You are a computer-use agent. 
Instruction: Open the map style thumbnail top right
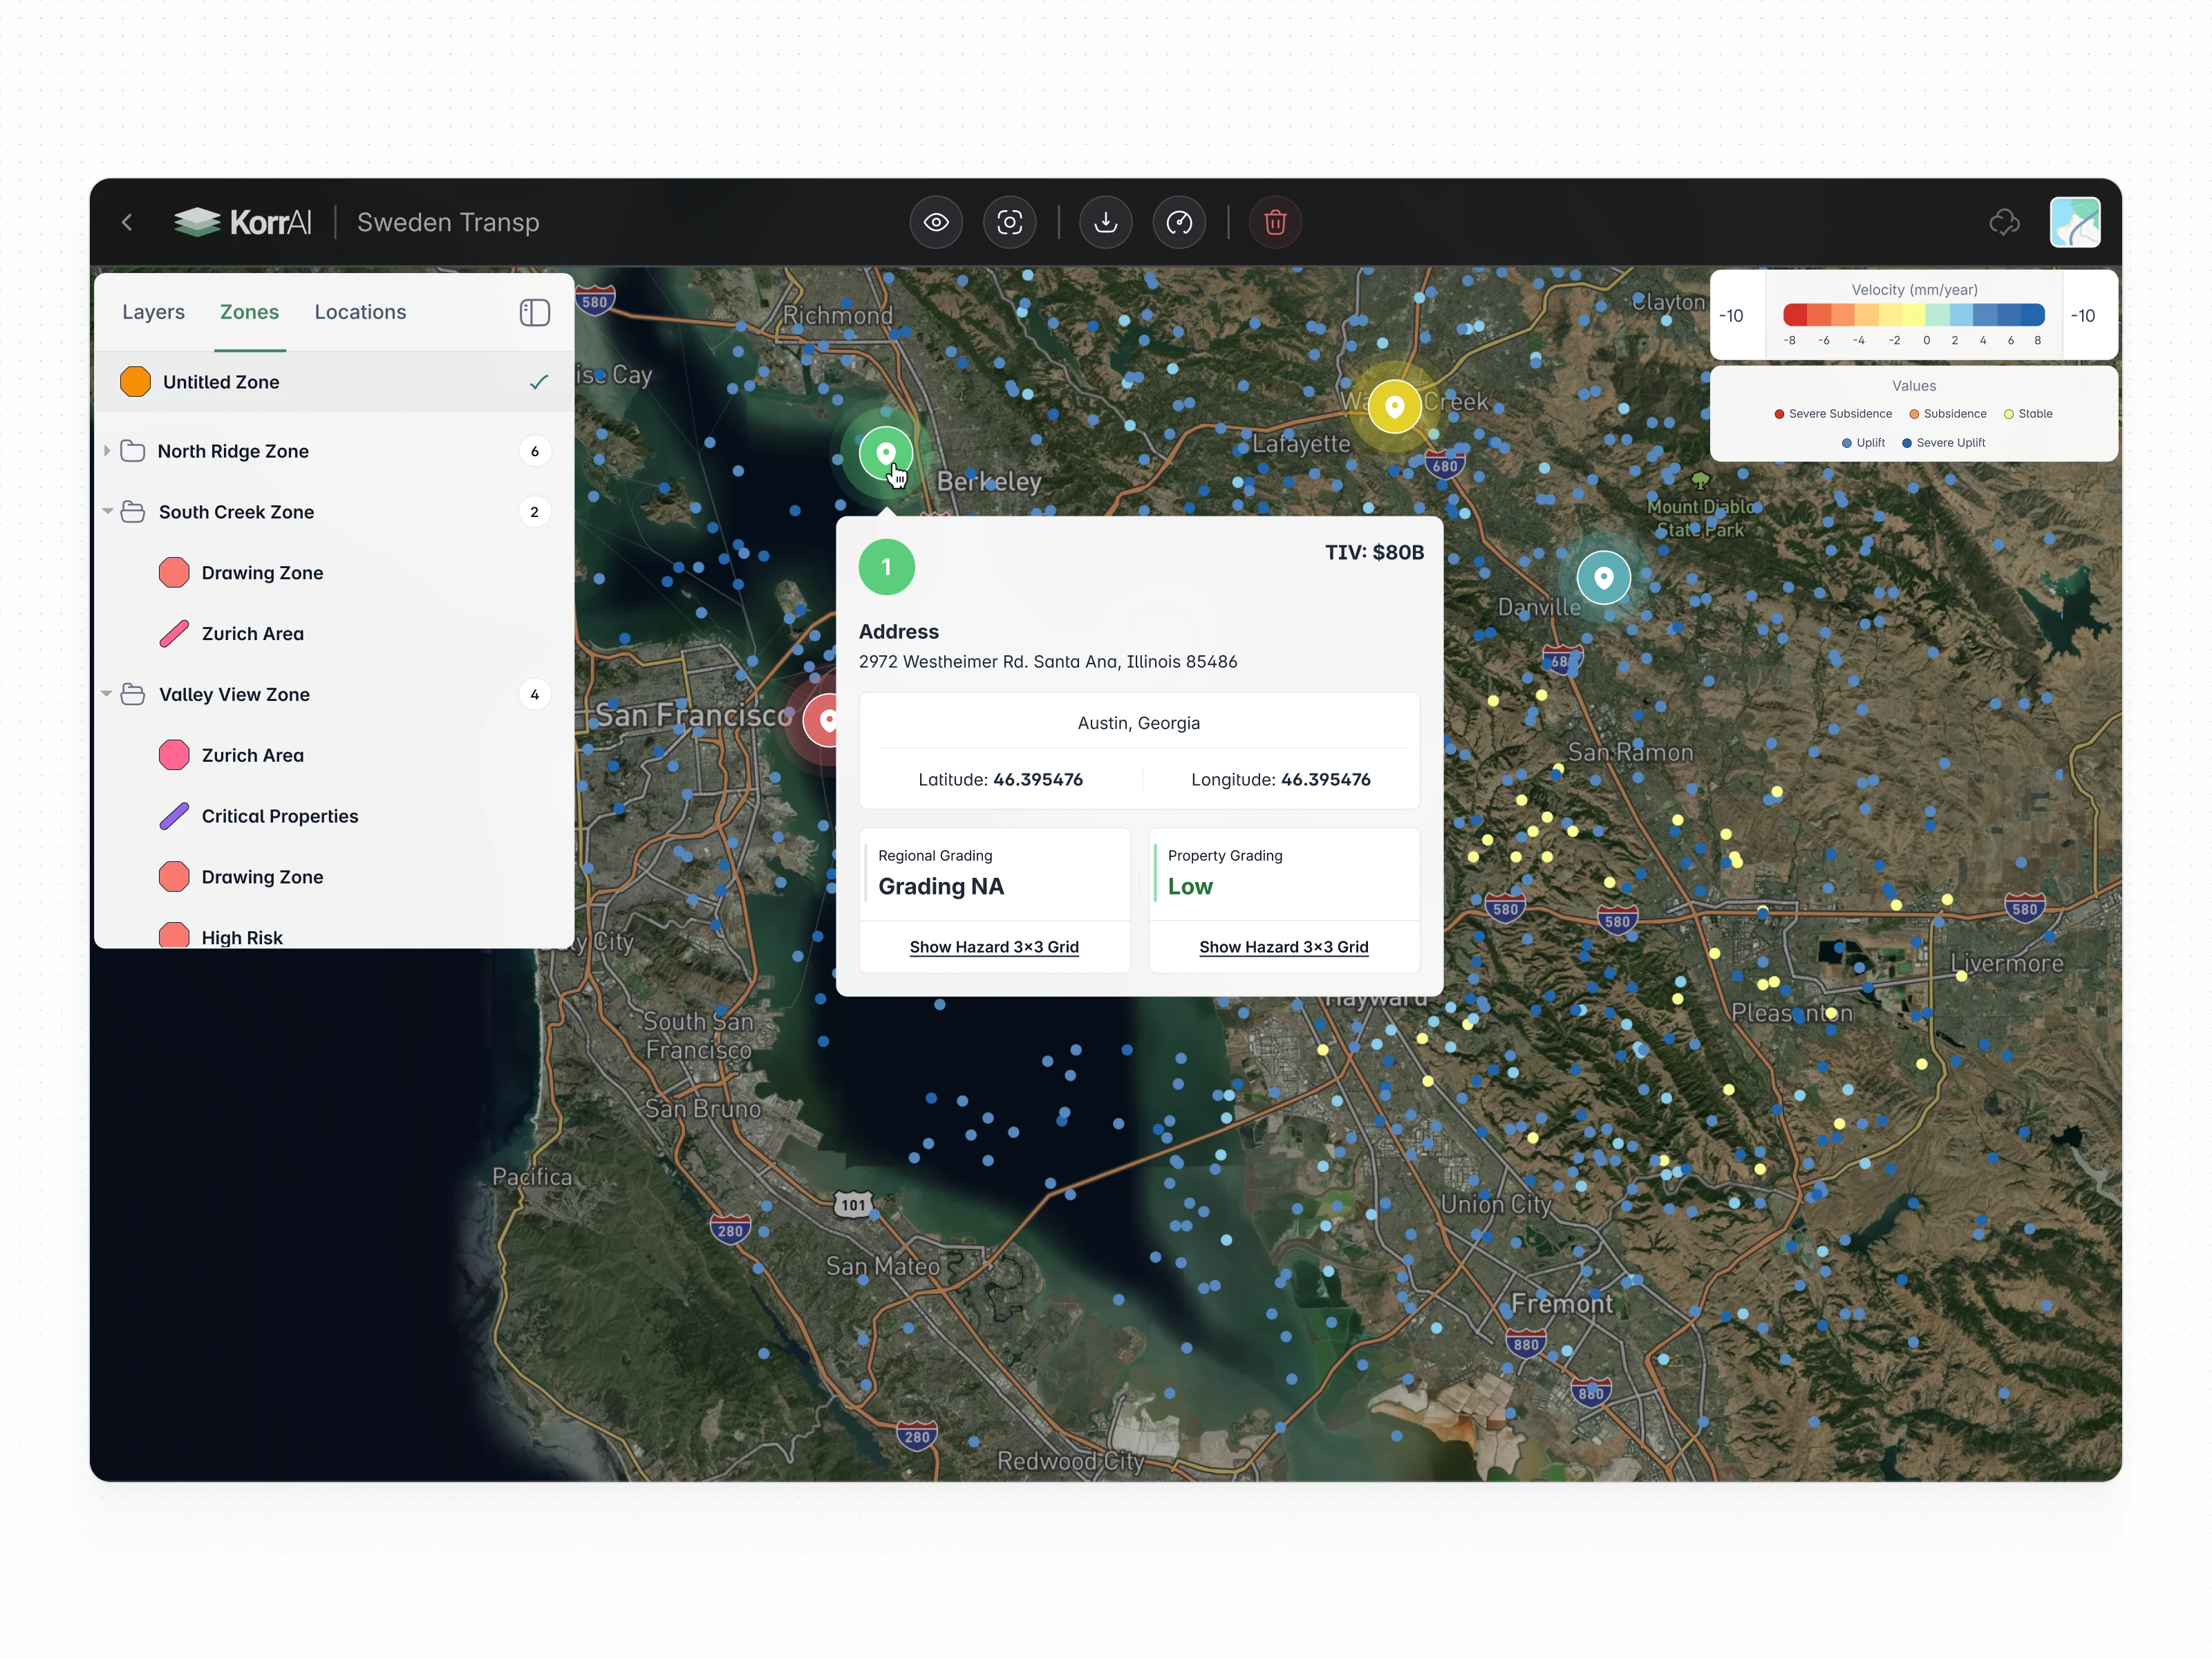click(x=2074, y=222)
